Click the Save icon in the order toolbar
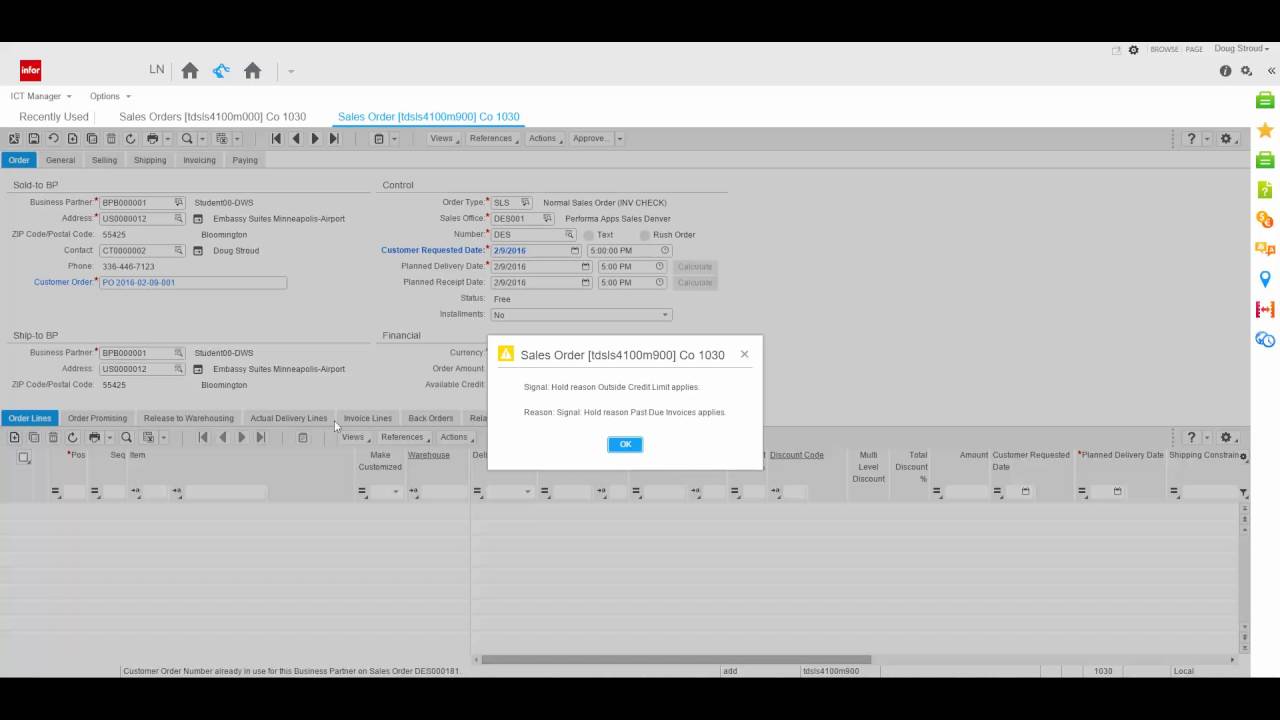1280x720 pixels. [x=34, y=139]
